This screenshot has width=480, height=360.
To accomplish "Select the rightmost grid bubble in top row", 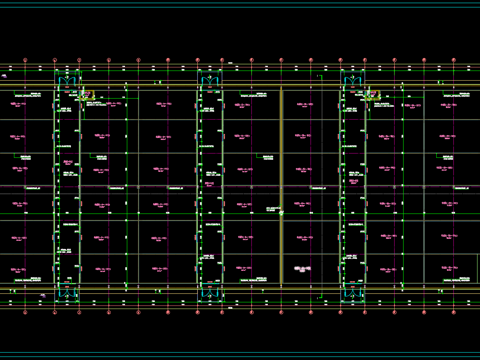I will 454,60.
